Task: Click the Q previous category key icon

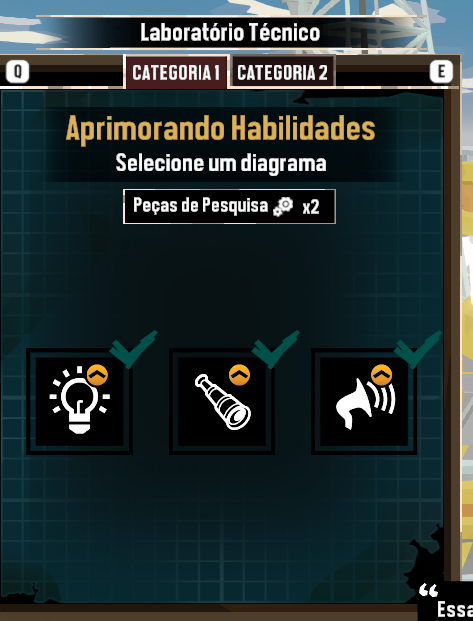Action: (17, 72)
